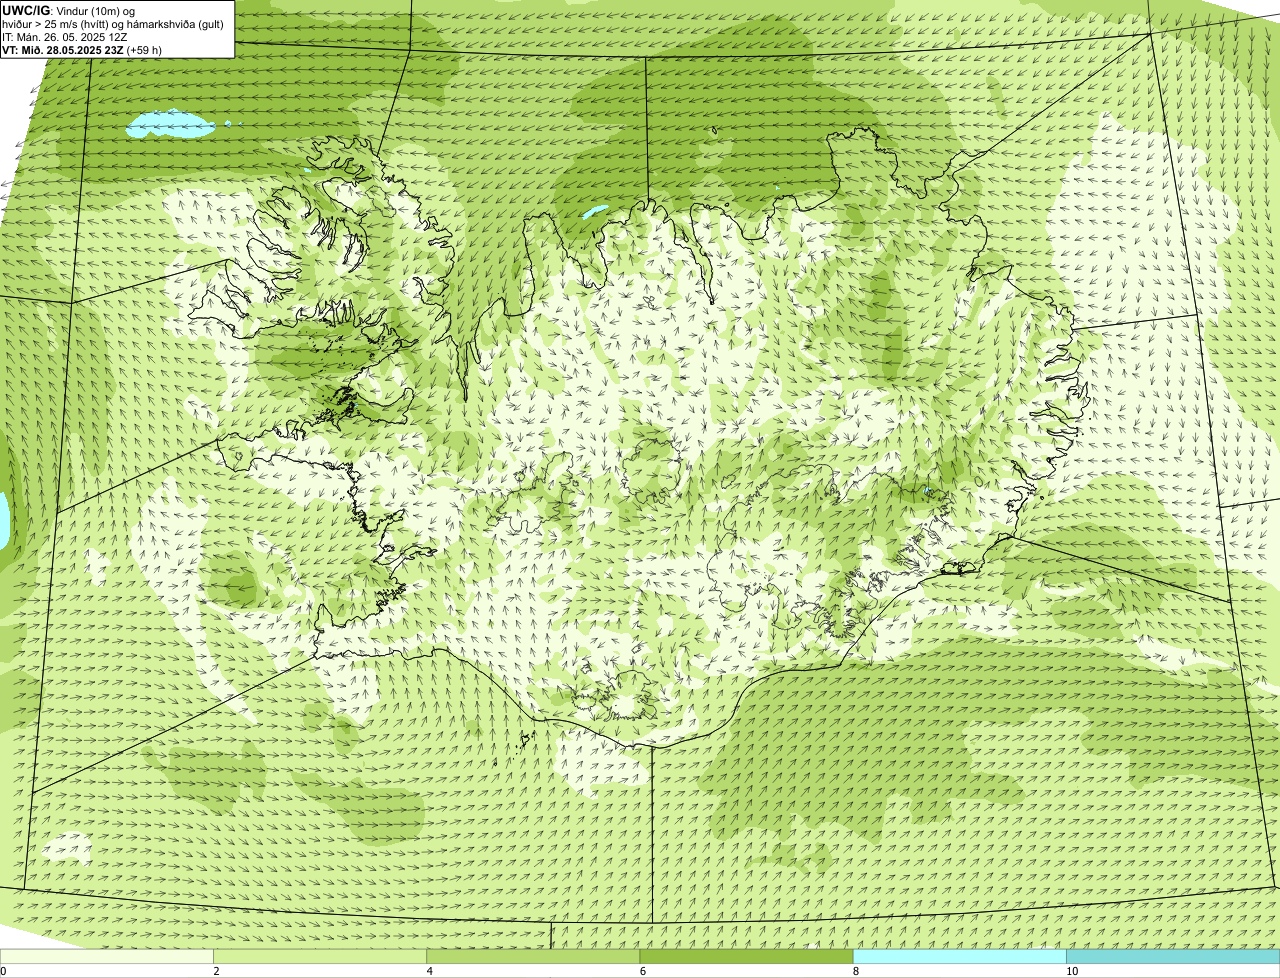Click the 'hviður > 25 m/s (hvítt)' legend line
The image size is (1280, 978).
tap(115, 23)
